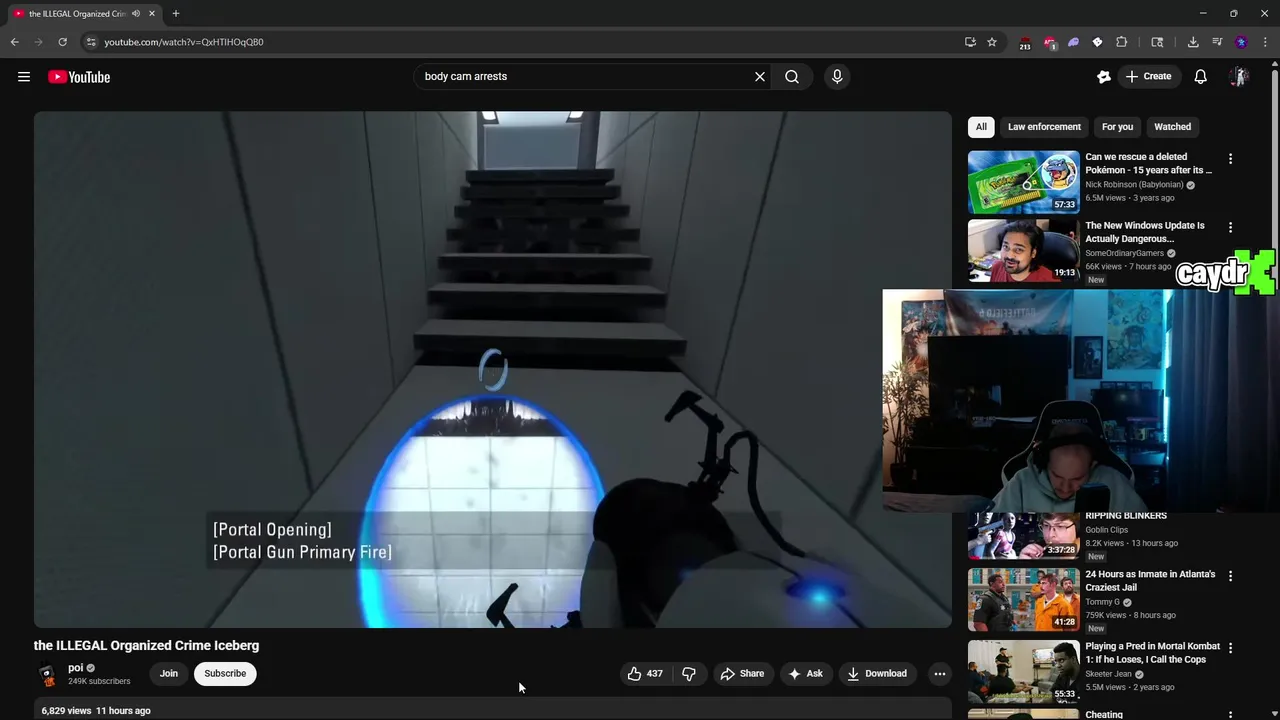Open poi channel avatar
Viewport: 1280px width, 720px height.
pos(47,674)
